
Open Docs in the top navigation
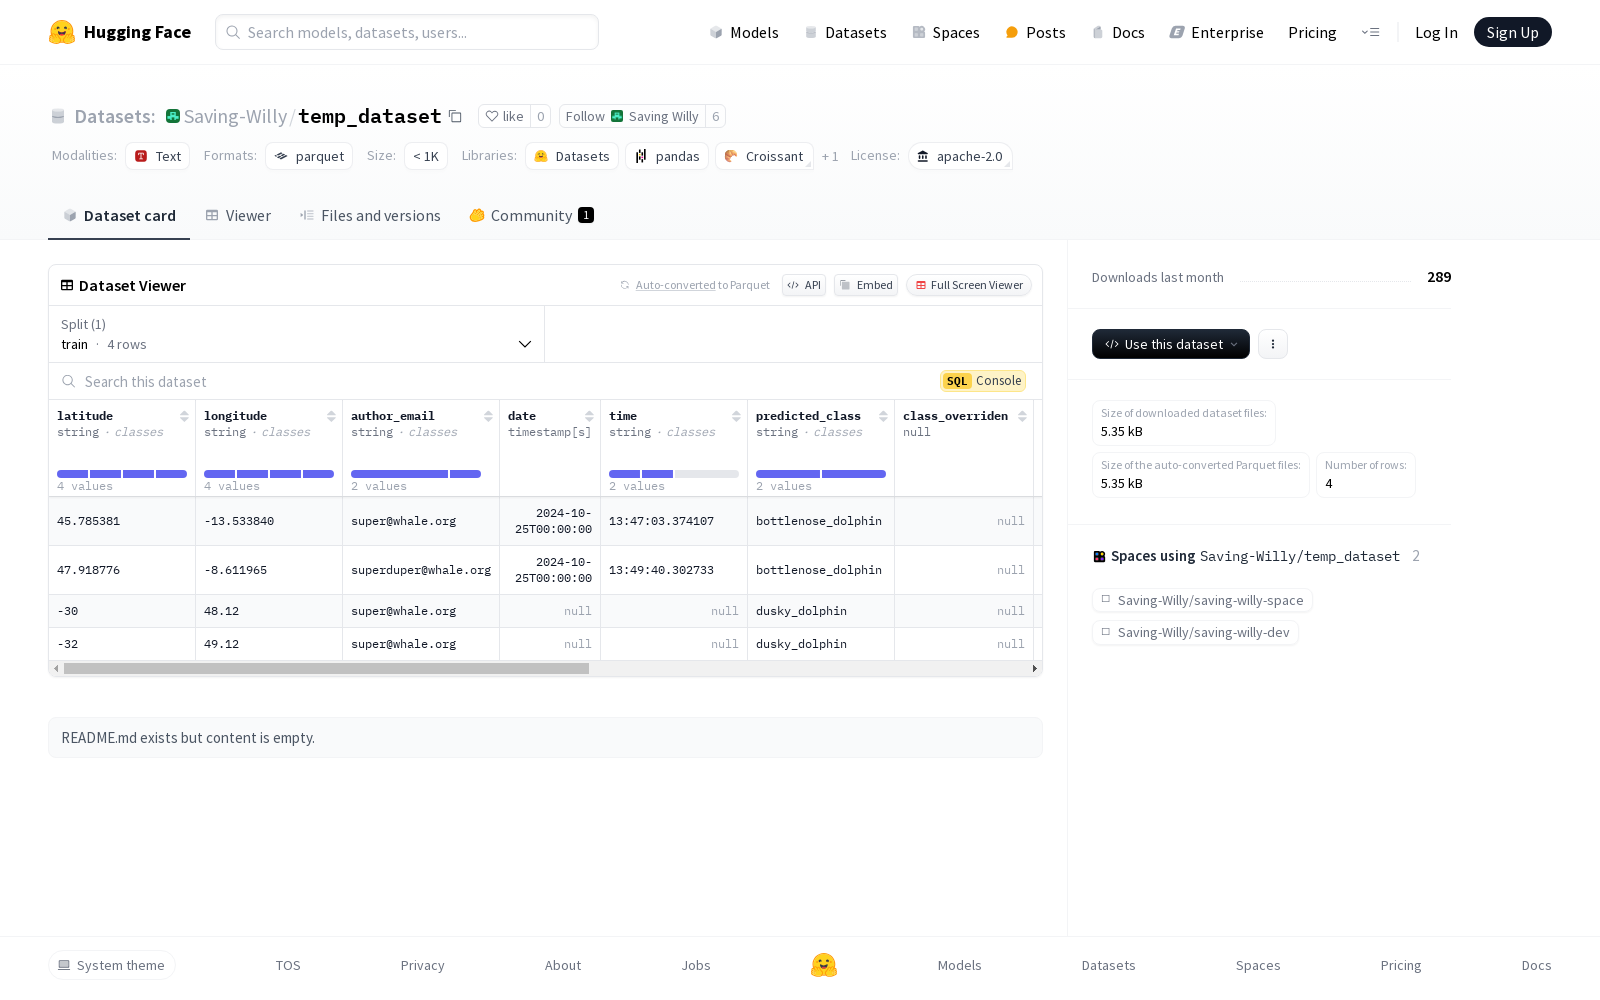1118,32
